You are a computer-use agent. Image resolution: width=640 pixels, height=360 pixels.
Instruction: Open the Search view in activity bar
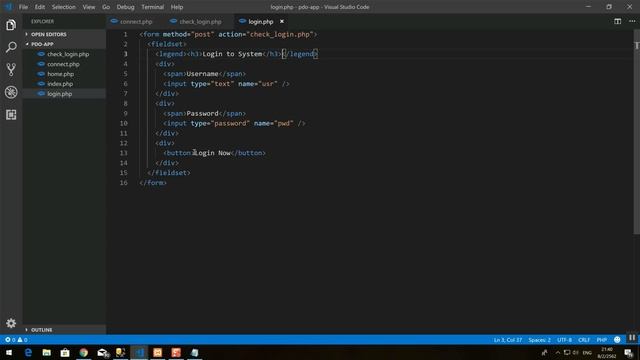[11, 47]
